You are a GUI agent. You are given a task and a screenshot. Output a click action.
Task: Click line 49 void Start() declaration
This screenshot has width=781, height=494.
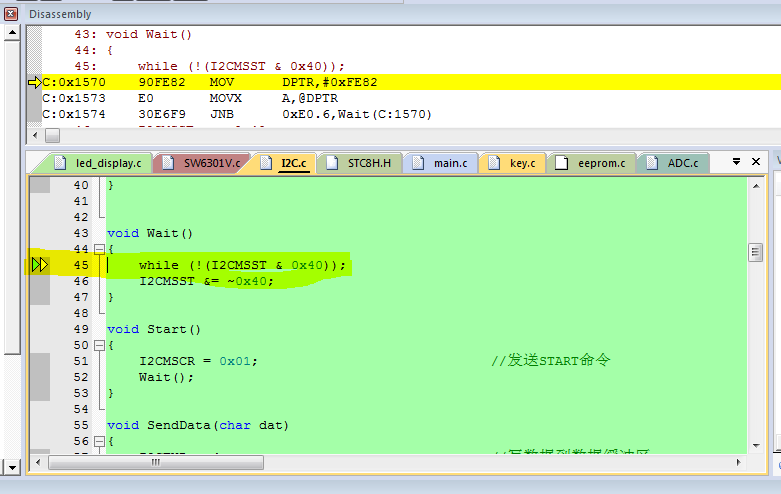pos(154,329)
